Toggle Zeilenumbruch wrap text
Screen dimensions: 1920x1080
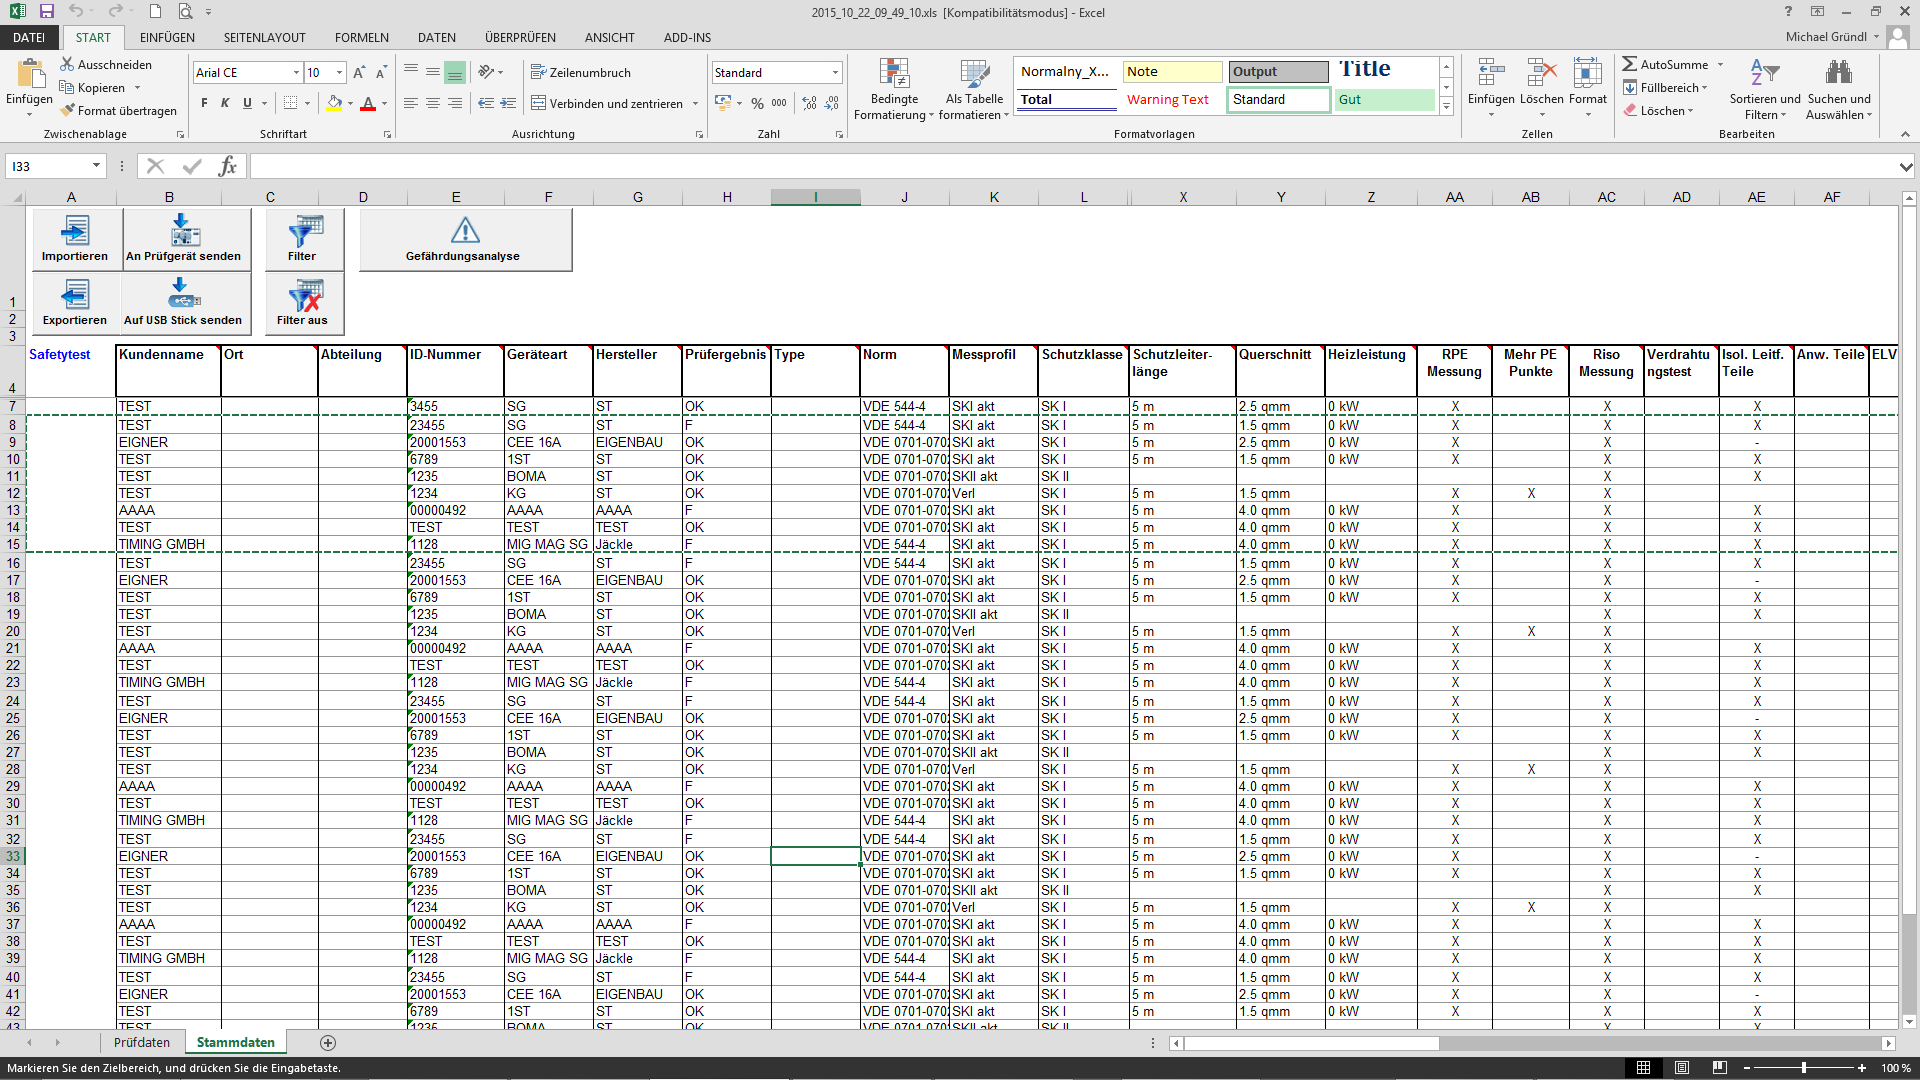[x=581, y=73]
